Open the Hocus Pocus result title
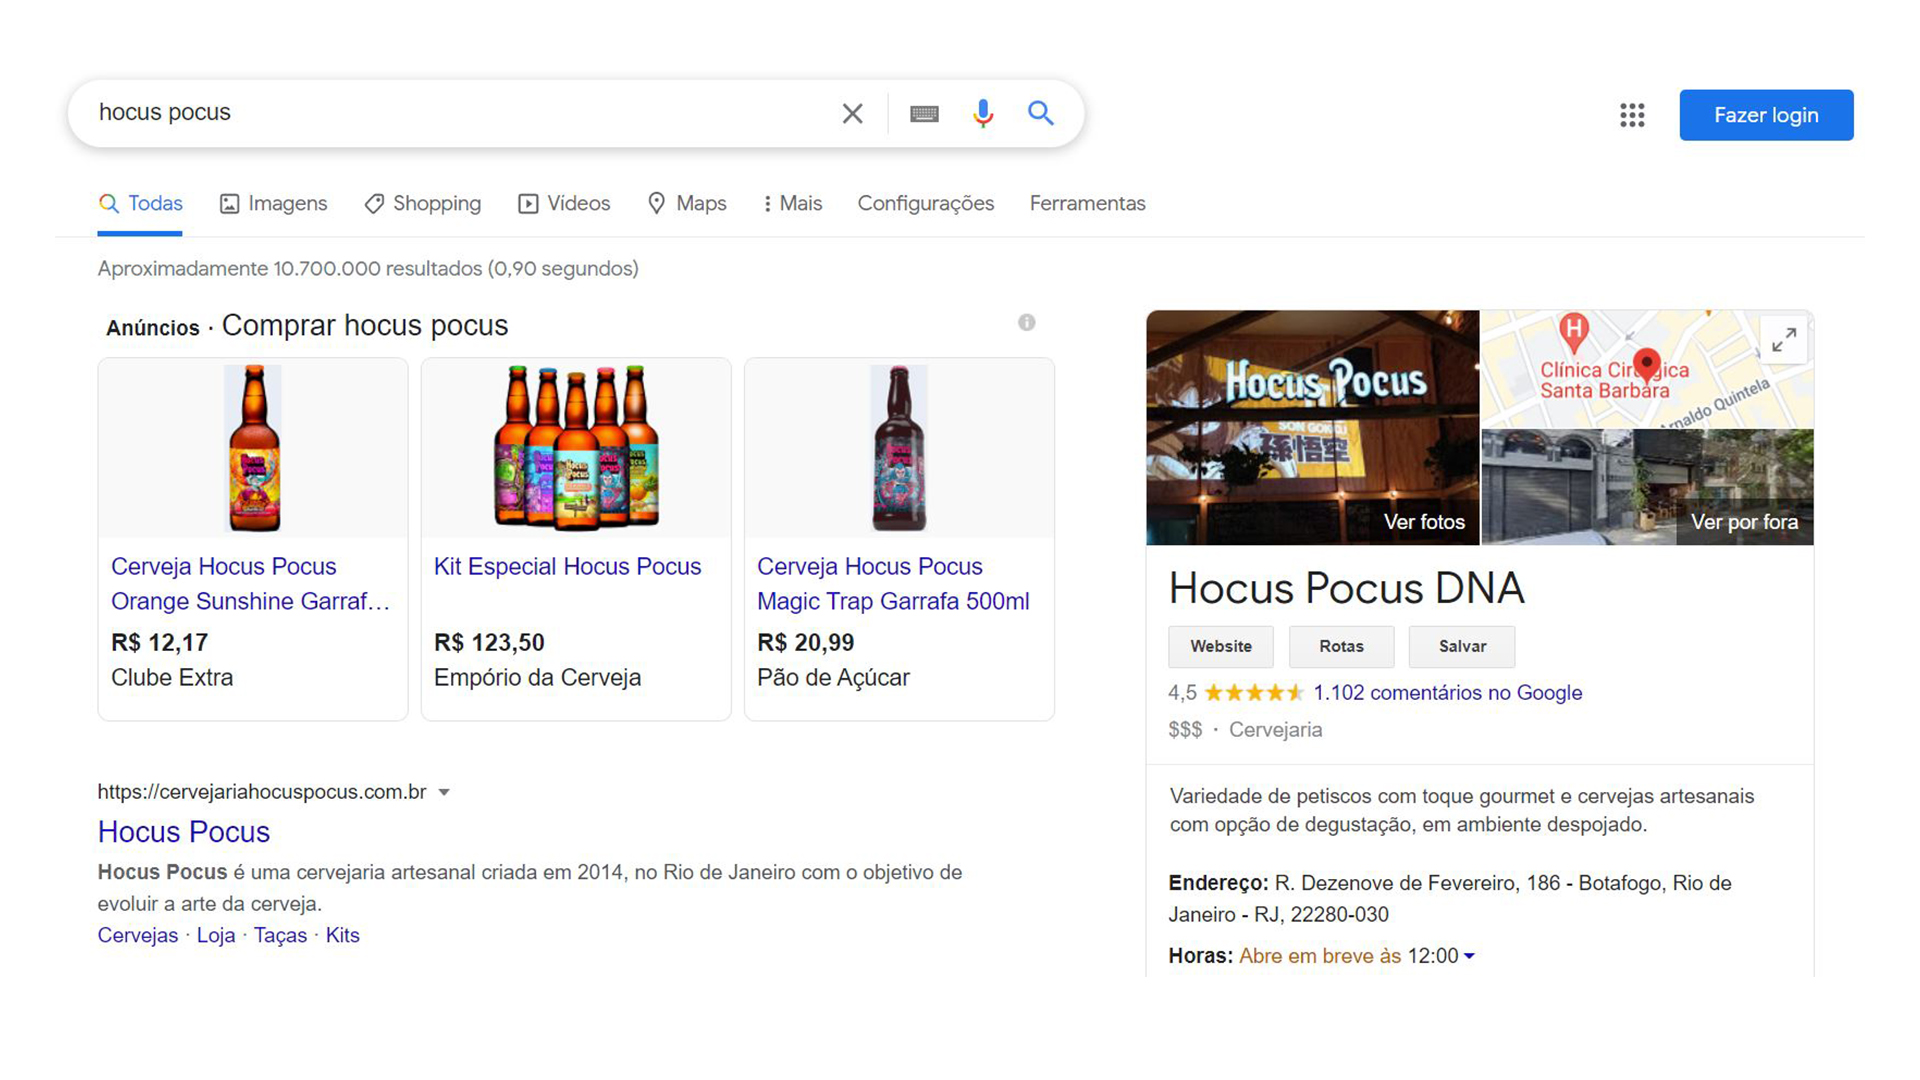This screenshot has width=1920, height=1080. tap(184, 832)
